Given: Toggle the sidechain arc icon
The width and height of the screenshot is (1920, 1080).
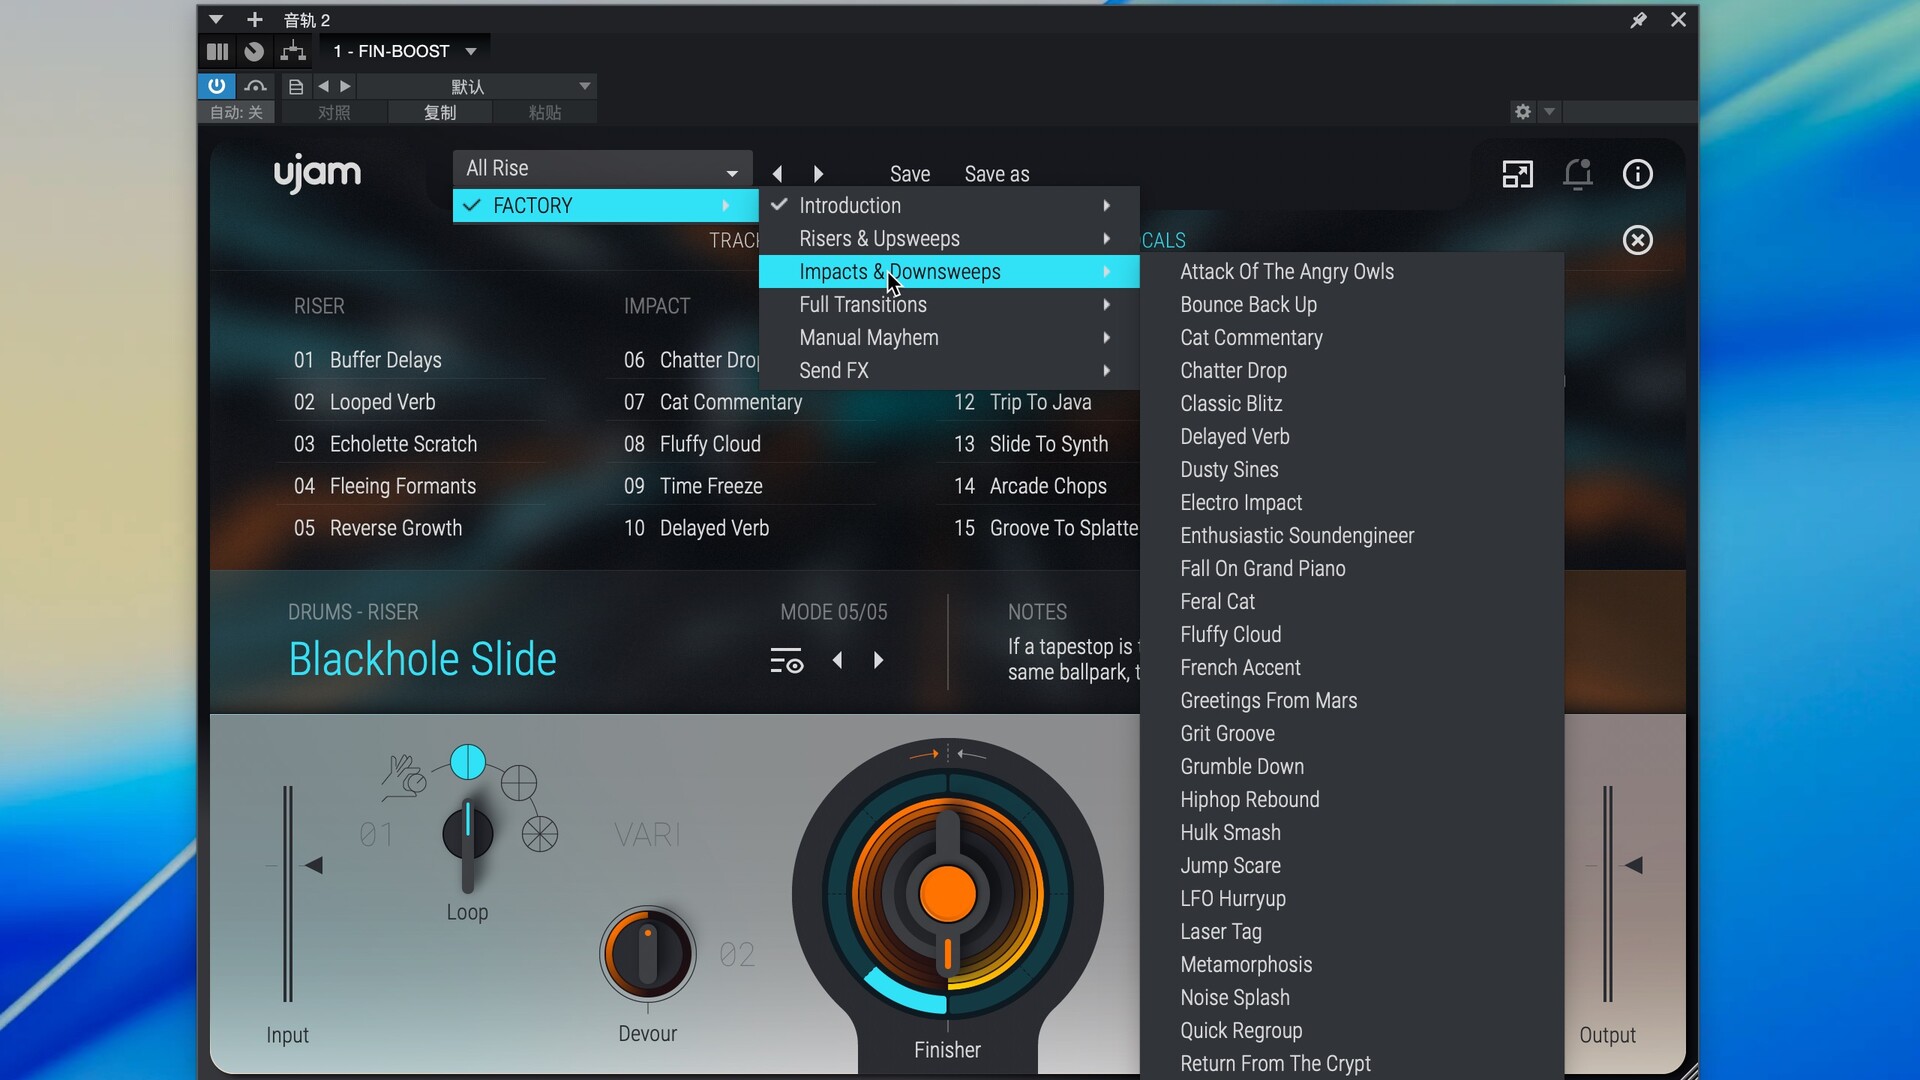Looking at the screenshot, I should 256,86.
